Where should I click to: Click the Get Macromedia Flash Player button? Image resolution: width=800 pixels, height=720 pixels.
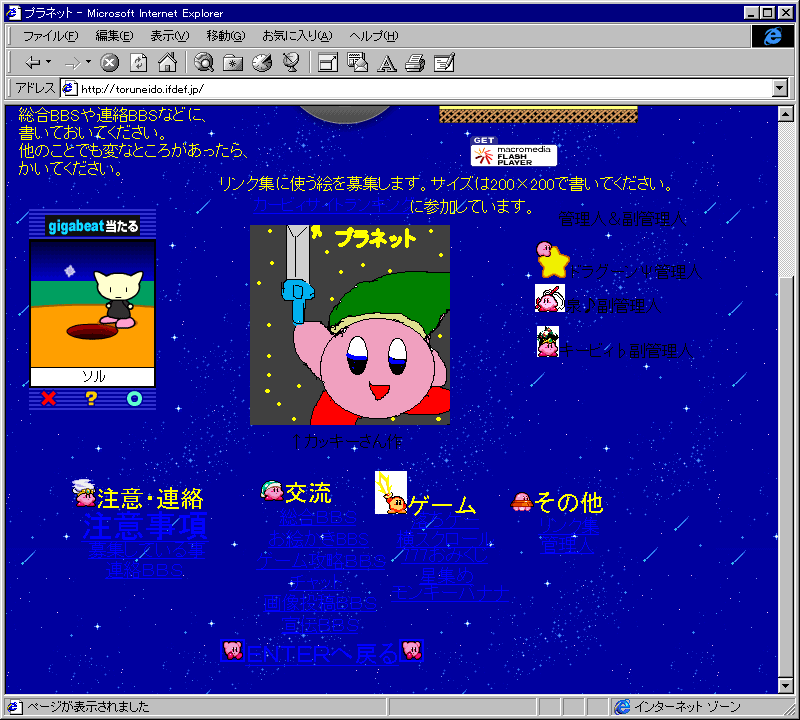(x=514, y=152)
